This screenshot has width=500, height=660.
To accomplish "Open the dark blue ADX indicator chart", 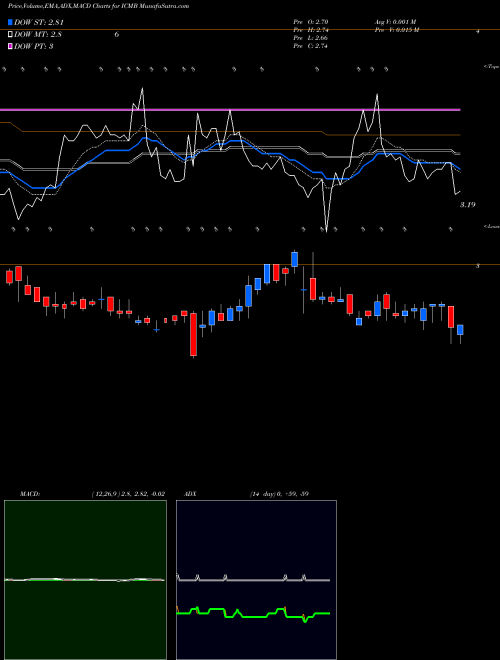I will tap(256, 580).
